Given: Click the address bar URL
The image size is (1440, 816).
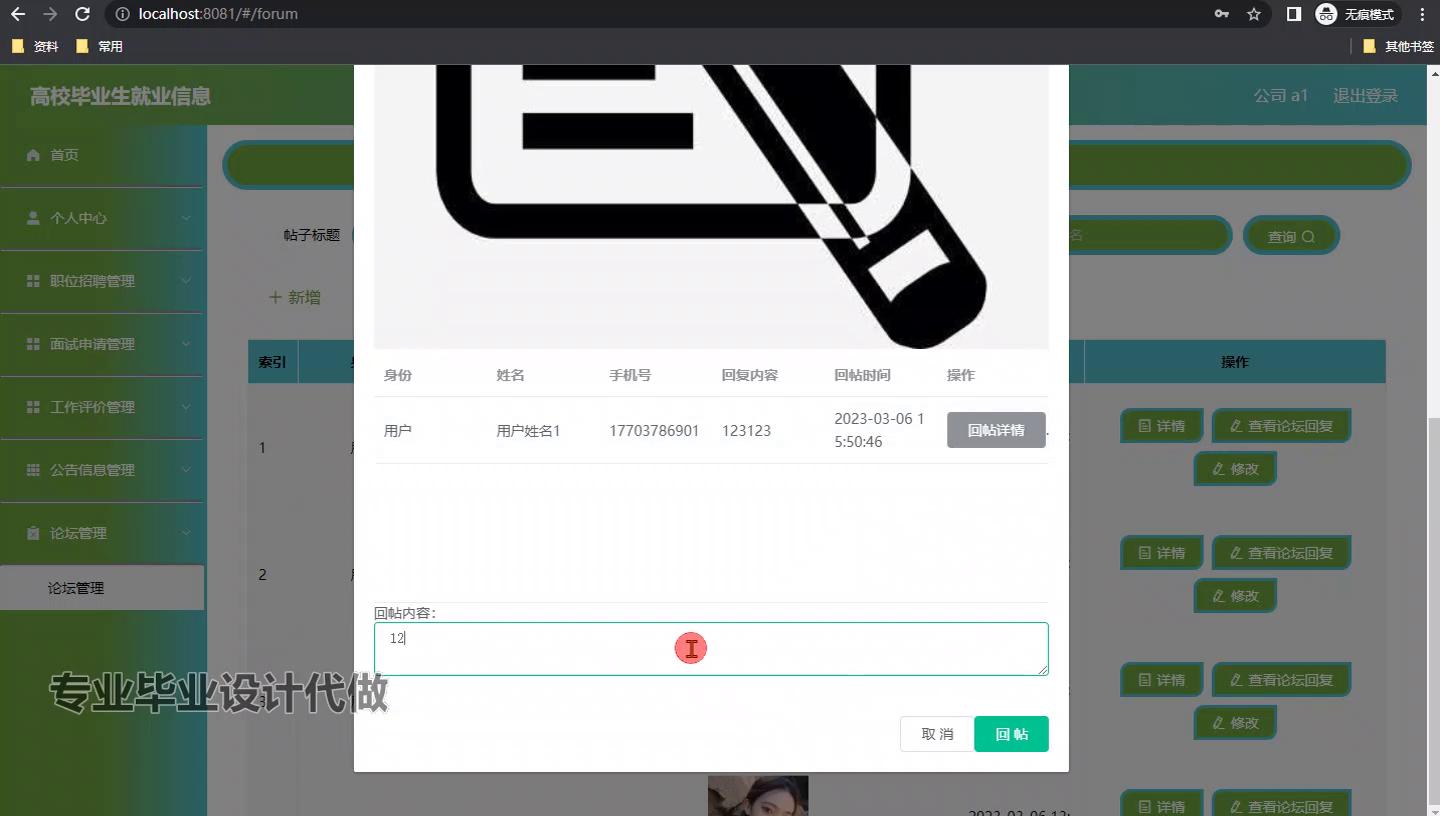Looking at the screenshot, I should pos(218,14).
